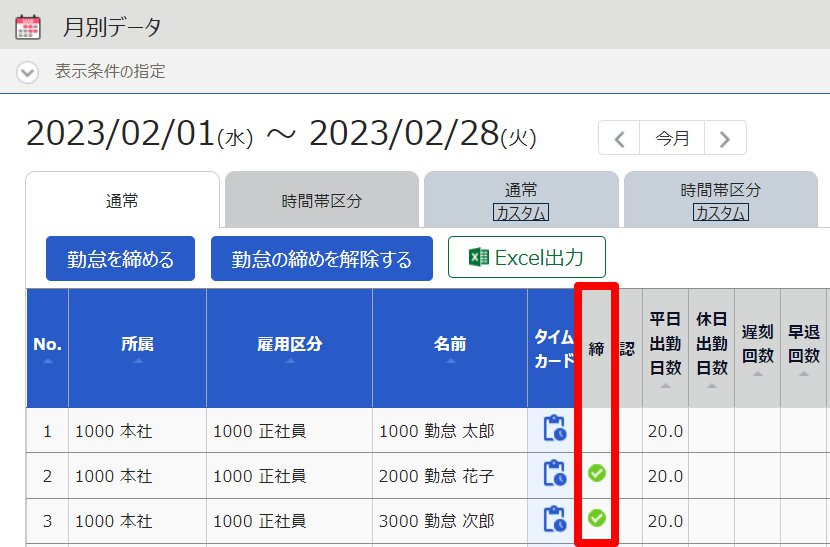This screenshot has height=547, width=830.
Task: Click 1000 正社員 in row 2
Action: [x=259, y=476]
